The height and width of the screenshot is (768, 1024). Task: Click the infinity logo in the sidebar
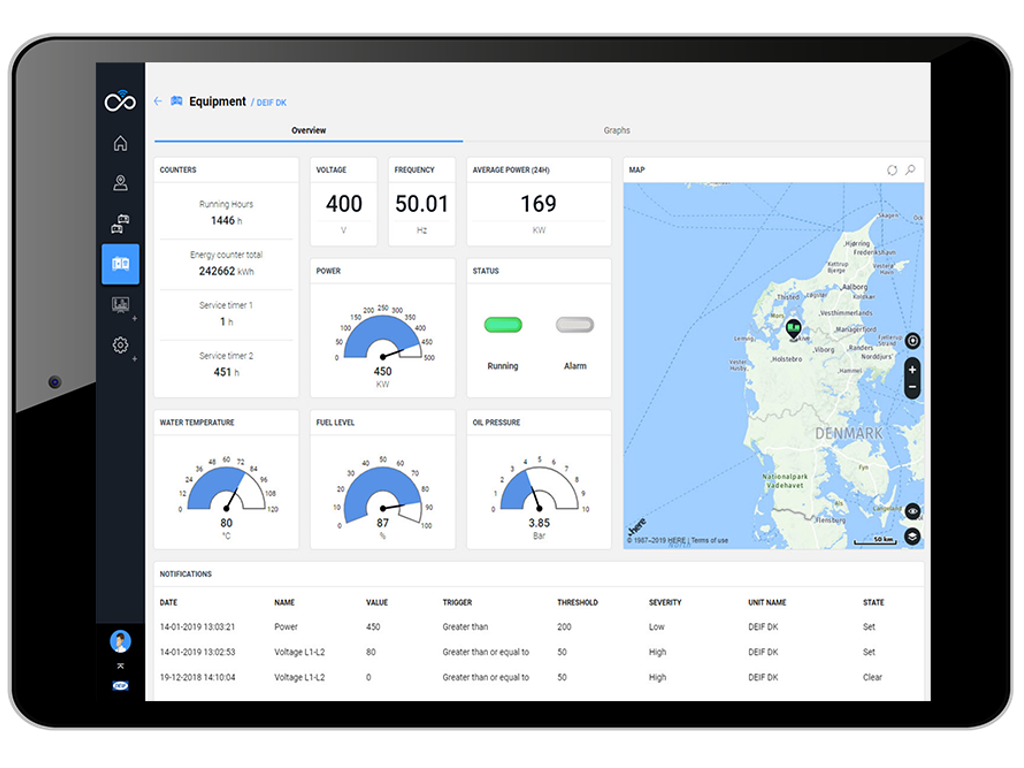[120, 101]
